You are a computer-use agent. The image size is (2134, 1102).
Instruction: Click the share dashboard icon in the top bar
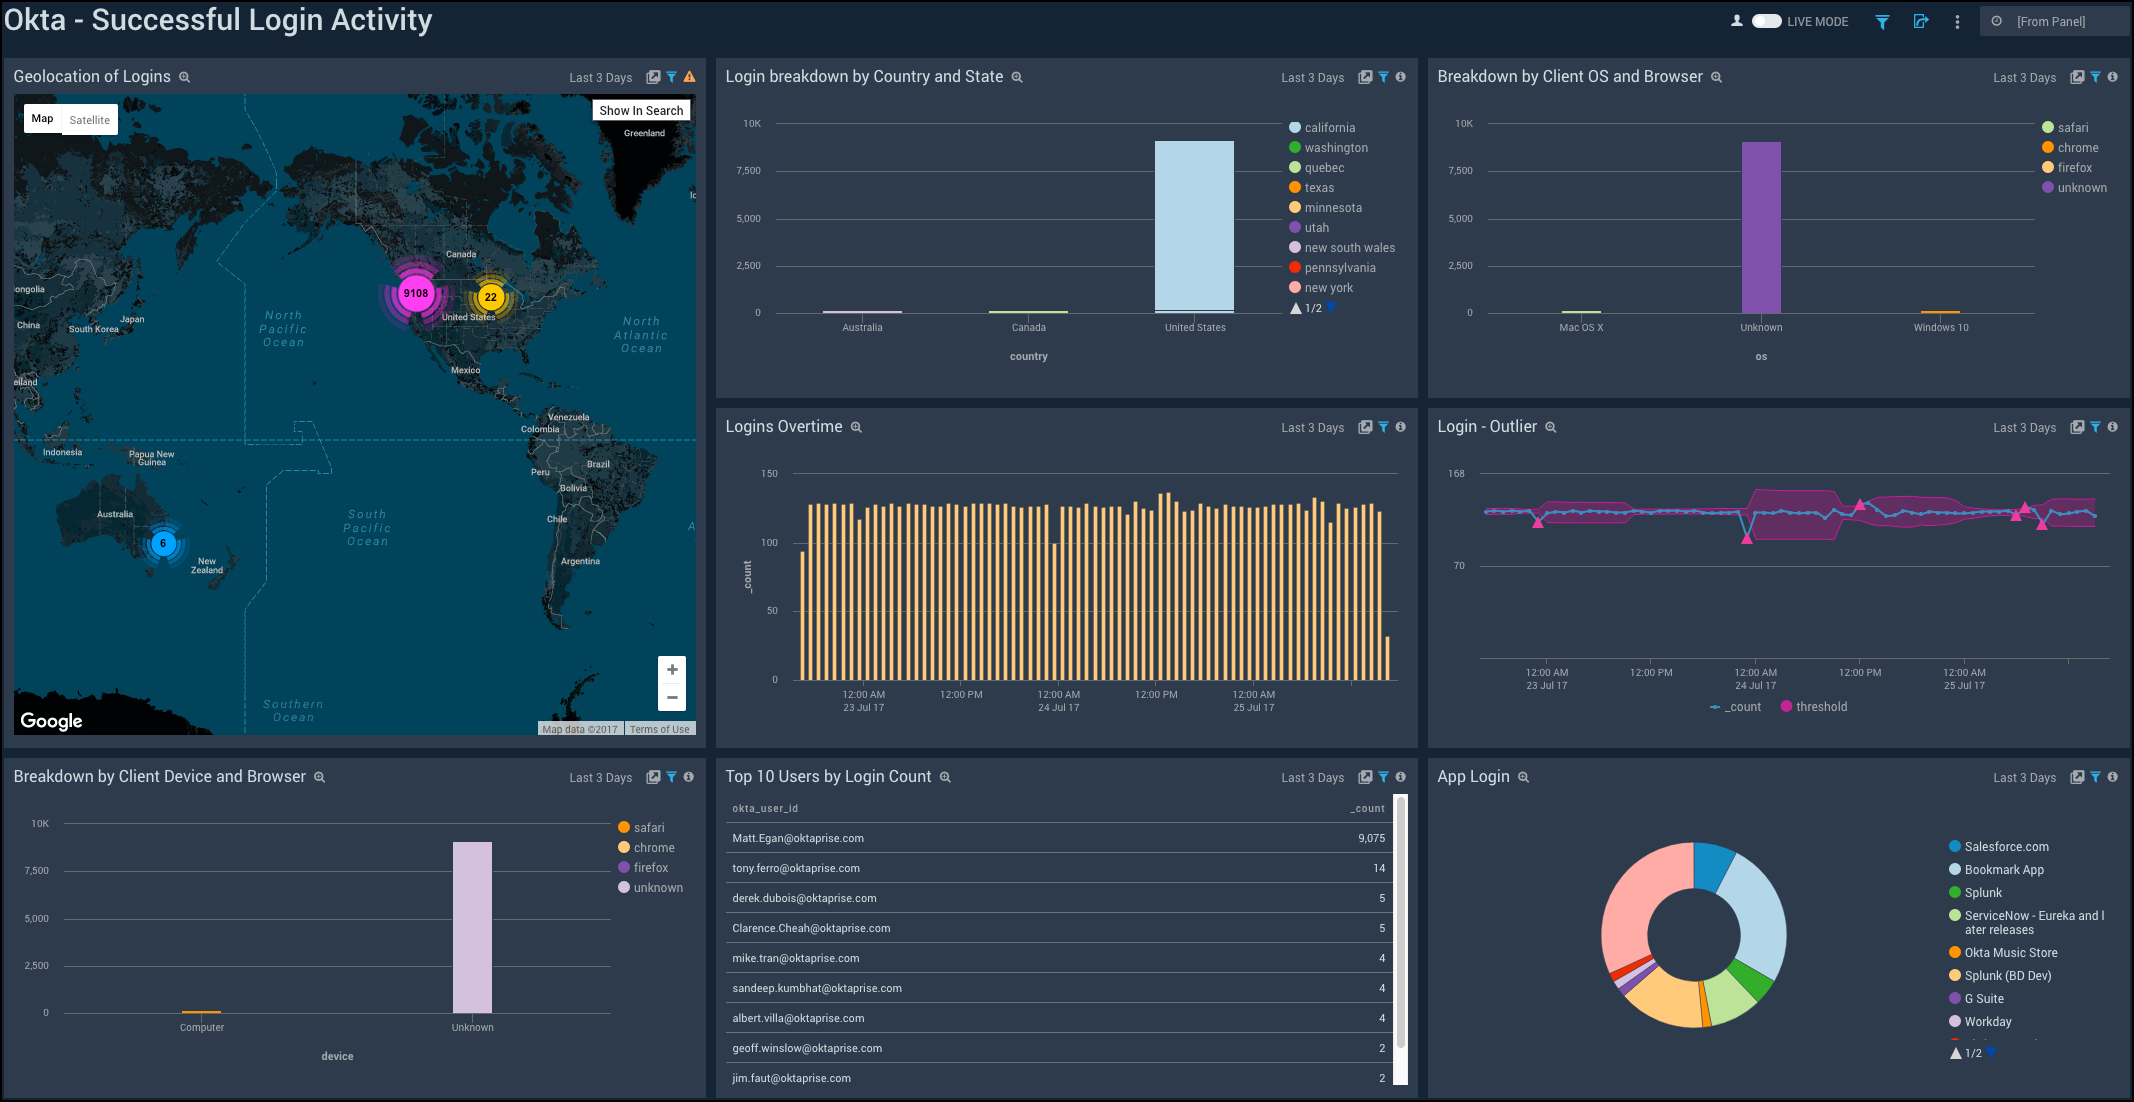pyautogui.click(x=1921, y=20)
